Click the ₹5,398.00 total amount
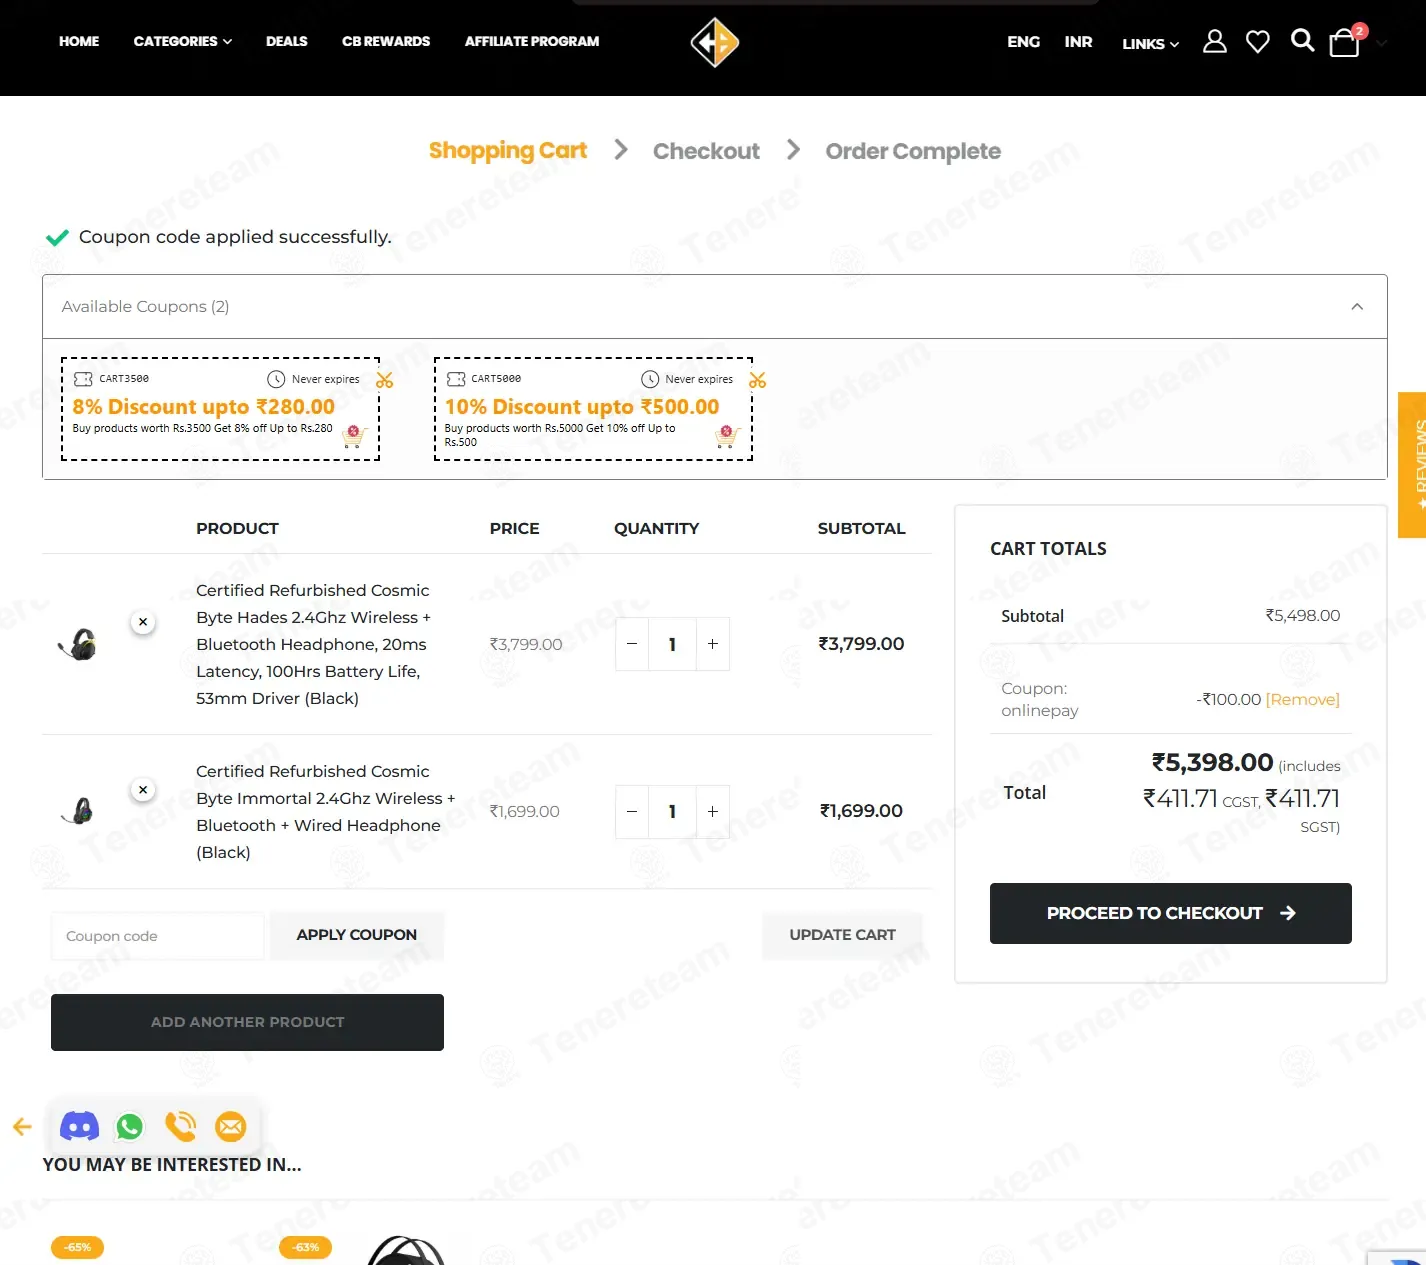Screen dimensions: 1426x1265 1212,763
